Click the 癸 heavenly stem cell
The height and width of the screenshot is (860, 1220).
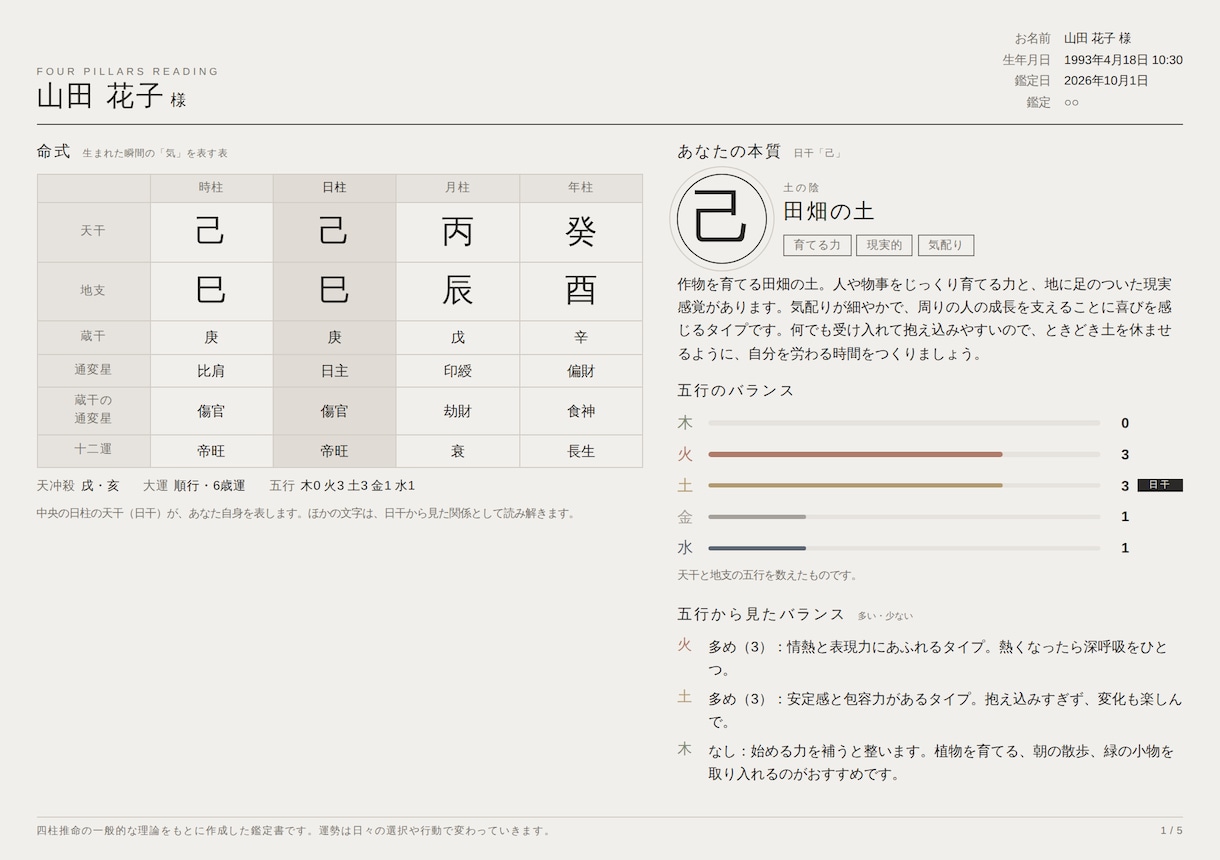click(x=581, y=232)
